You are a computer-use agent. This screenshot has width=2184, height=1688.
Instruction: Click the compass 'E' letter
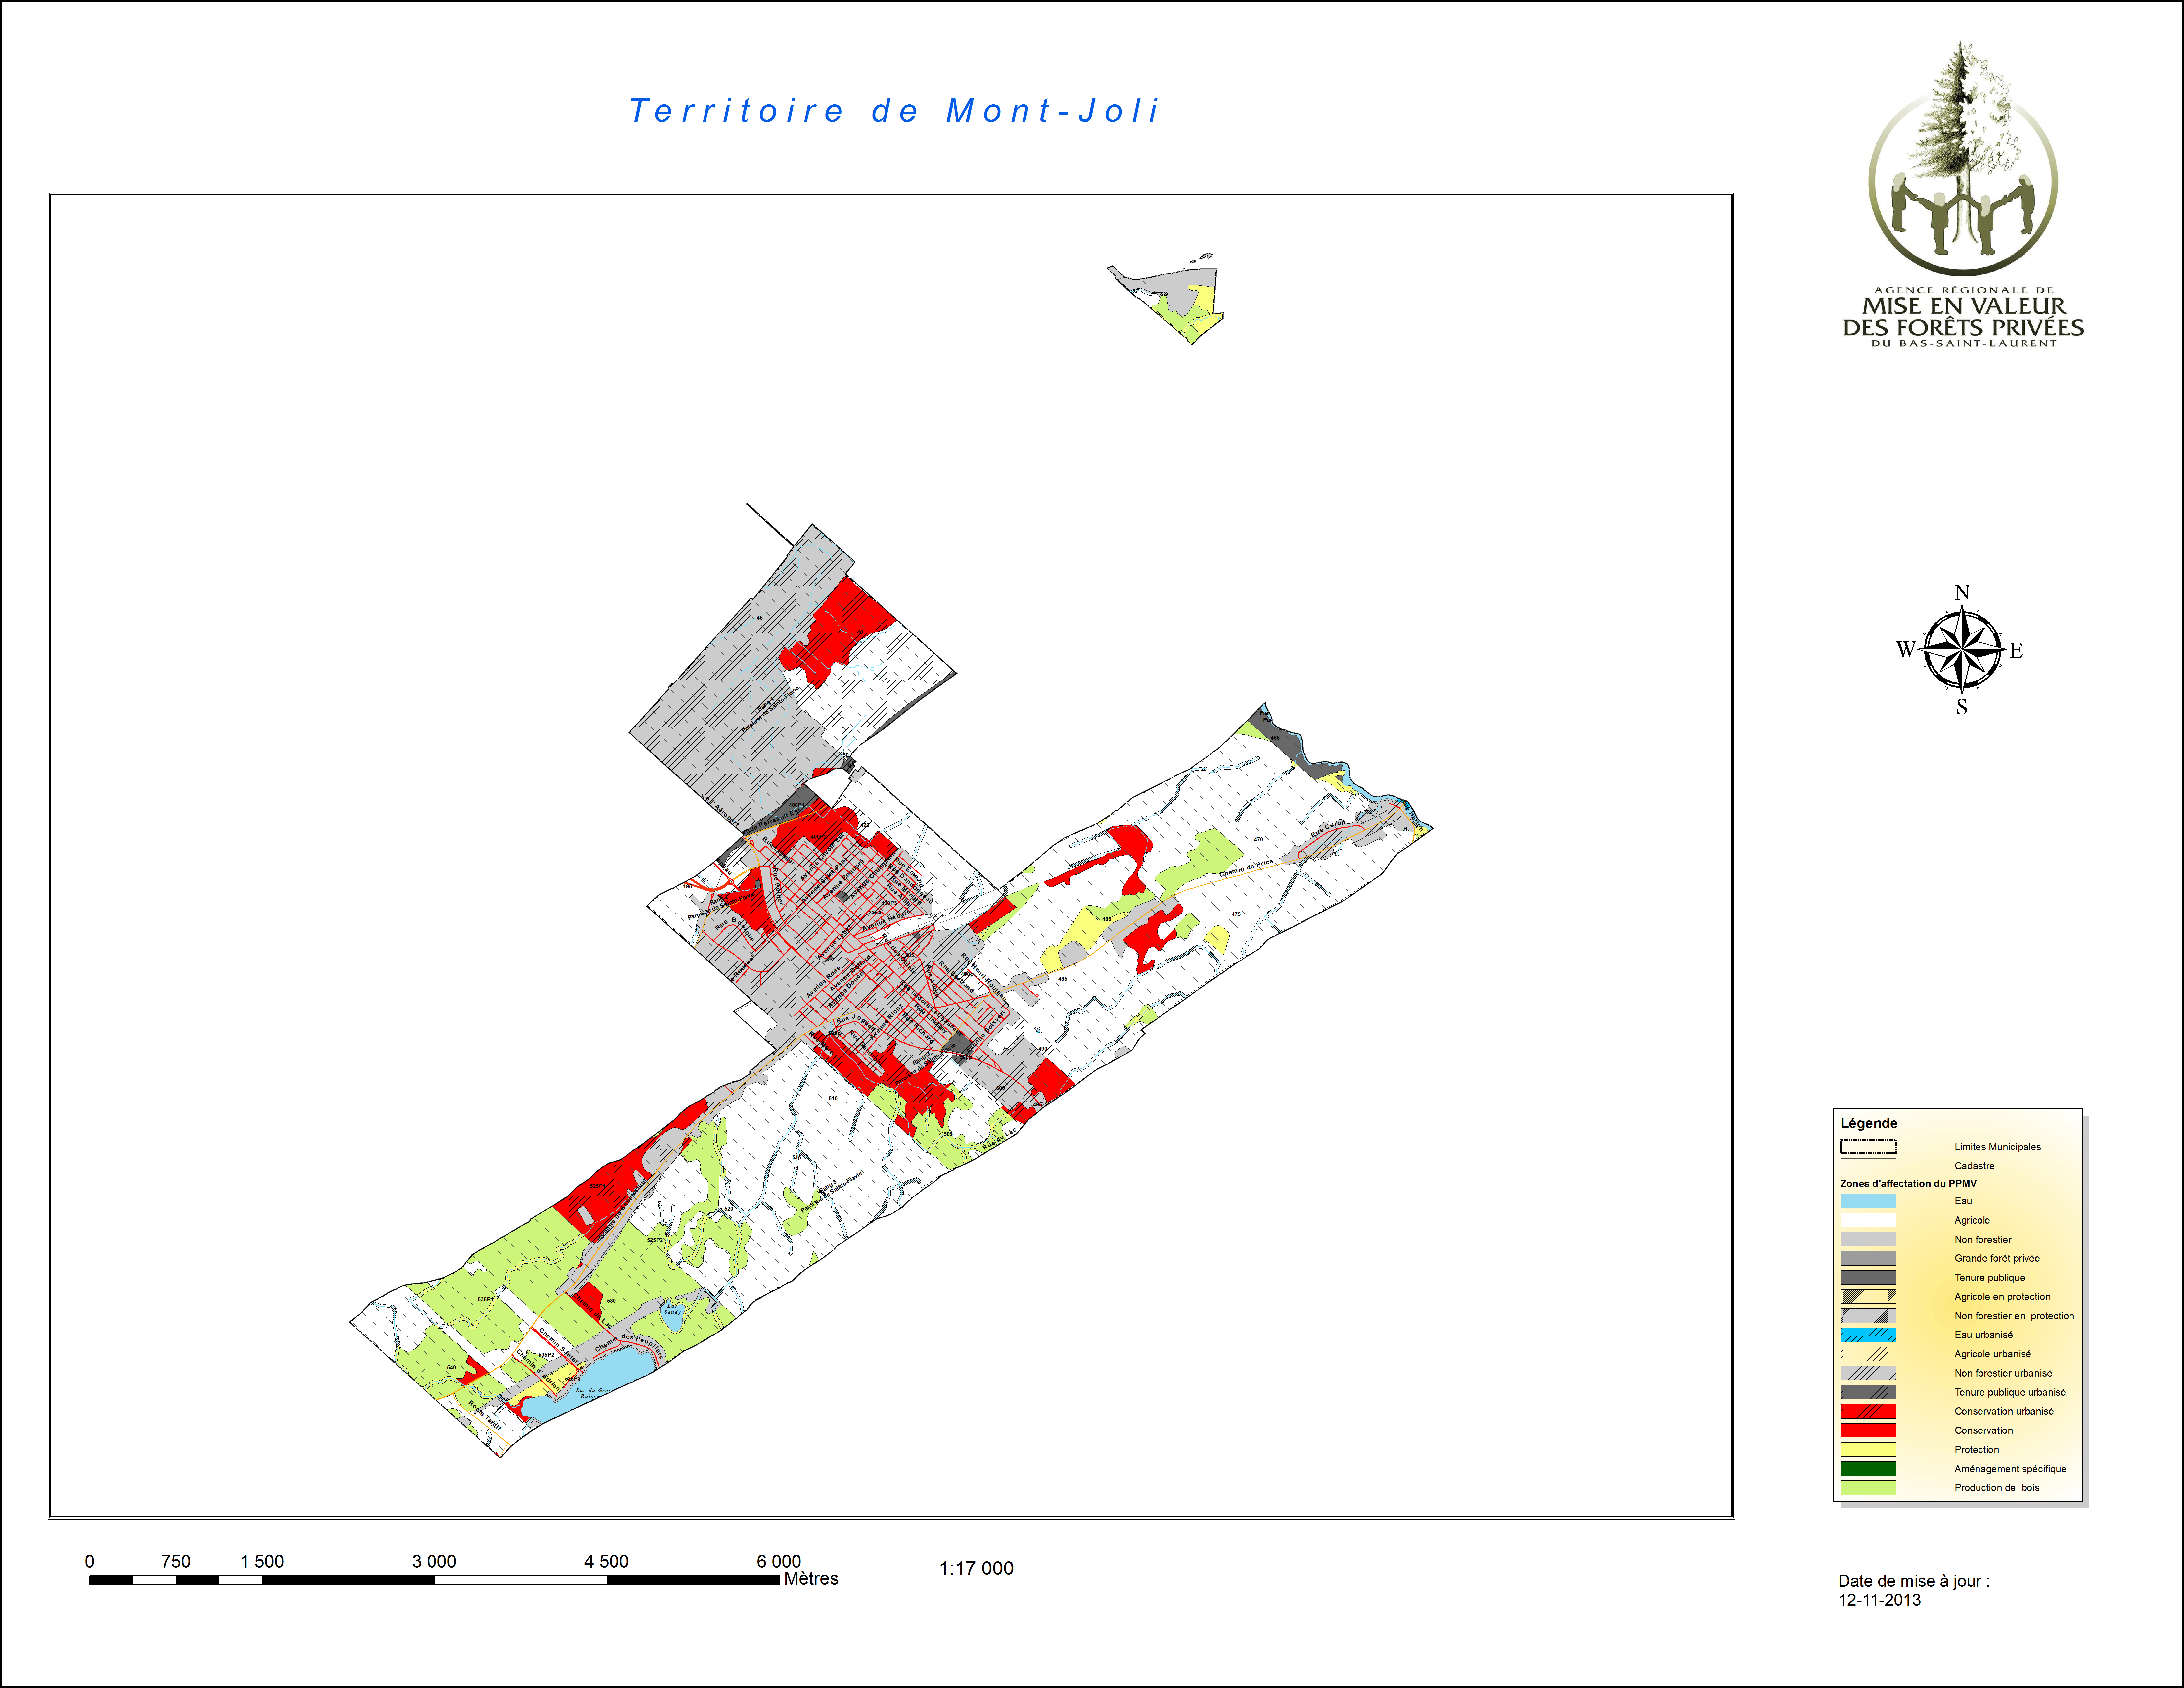(2016, 650)
